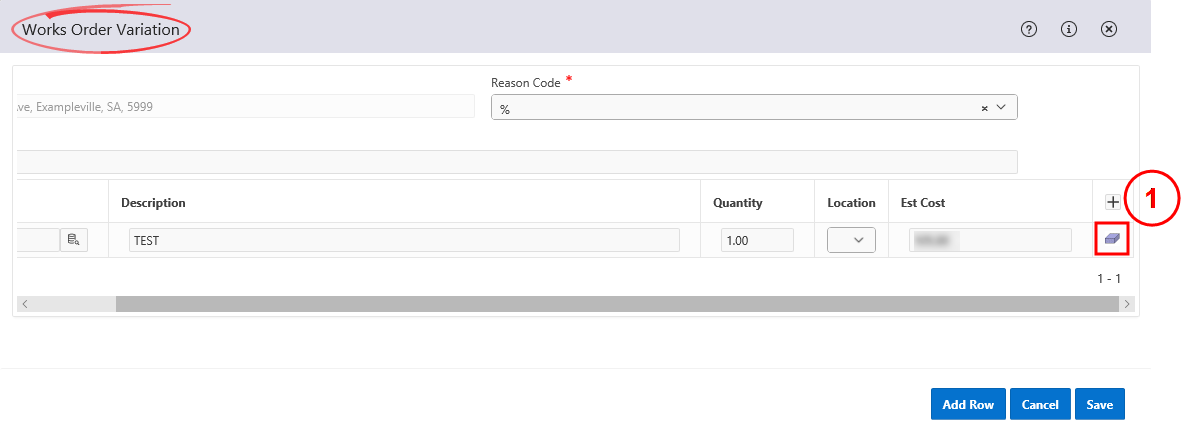Expand the Reason Code dropdown arrow
Image resolution: width=1192 pixels, height=443 pixels.
[1001, 108]
